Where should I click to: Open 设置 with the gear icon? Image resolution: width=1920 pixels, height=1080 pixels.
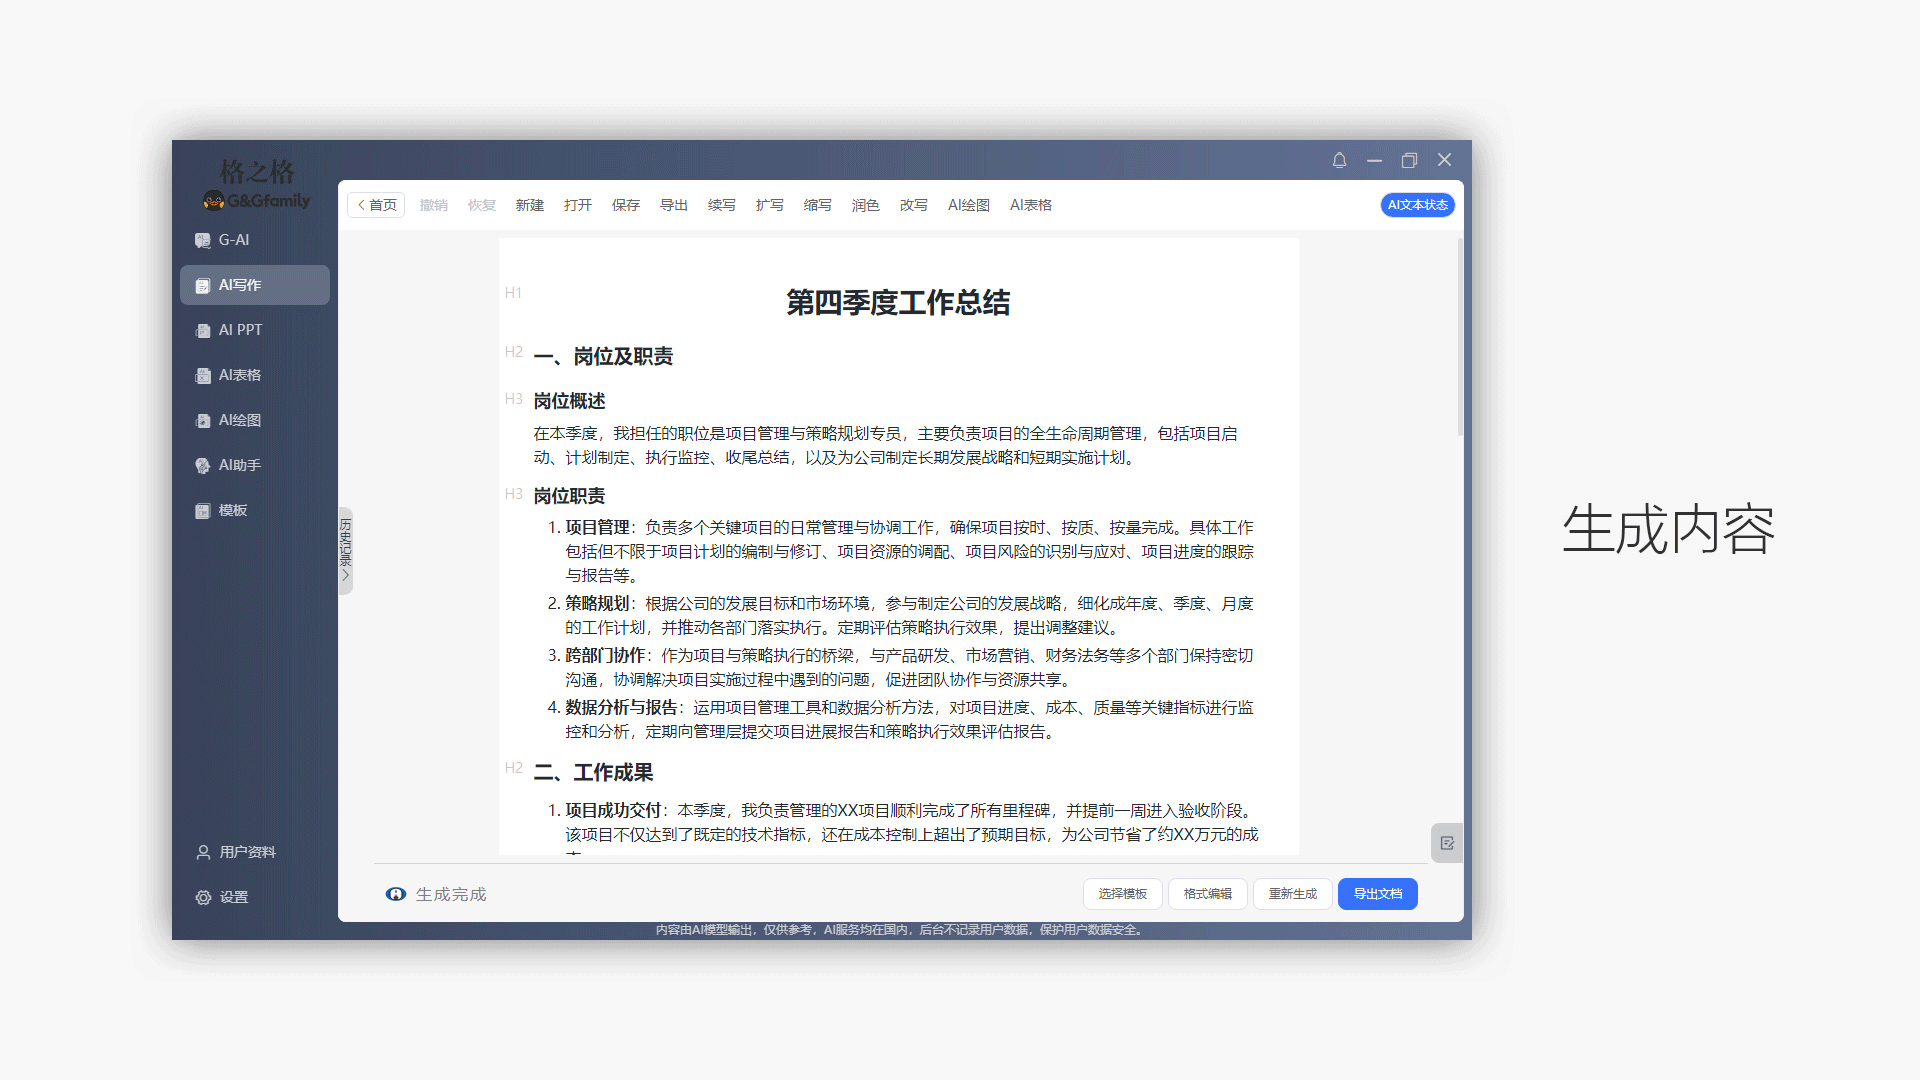(222, 897)
